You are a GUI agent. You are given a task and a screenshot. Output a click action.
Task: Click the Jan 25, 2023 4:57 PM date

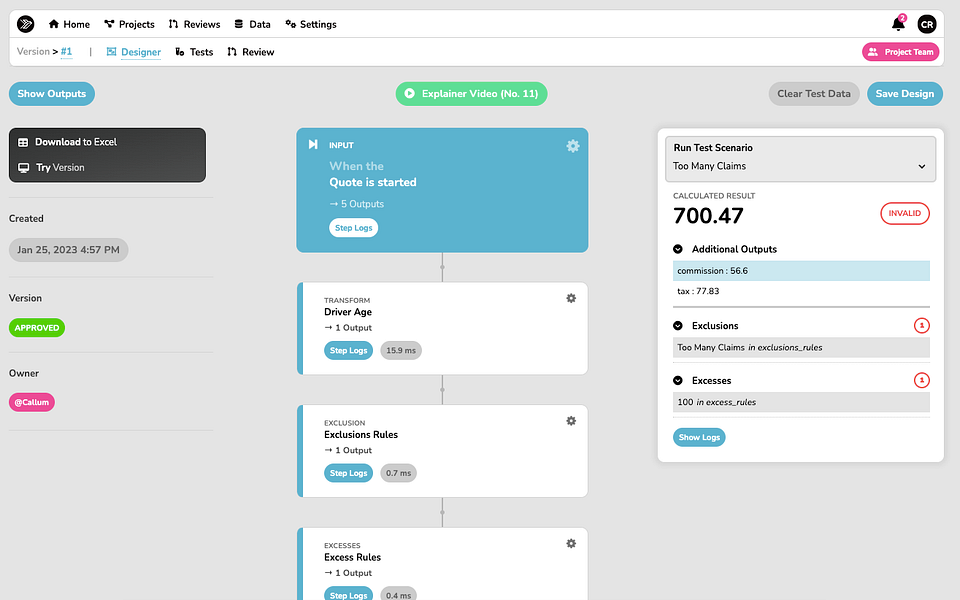pos(69,250)
